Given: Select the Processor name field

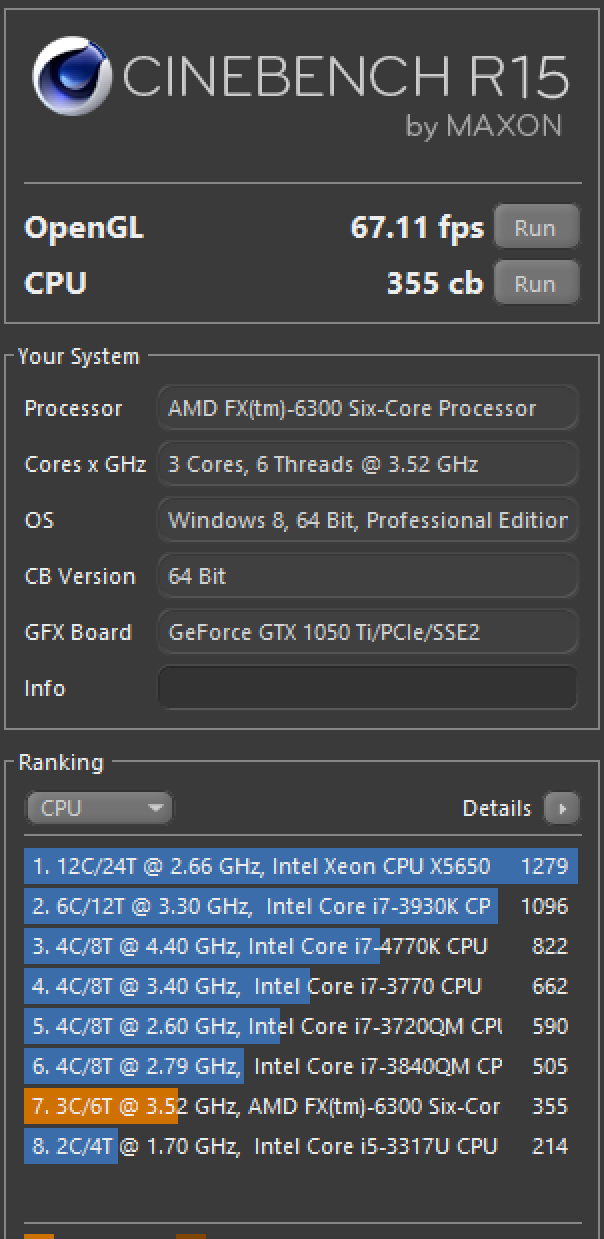Looking at the screenshot, I should click(x=368, y=408).
